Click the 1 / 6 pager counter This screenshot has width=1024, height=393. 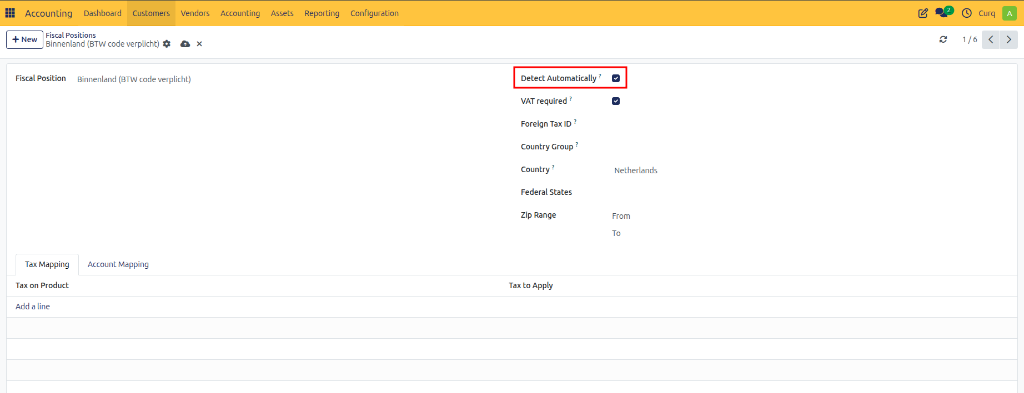click(969, 40)
